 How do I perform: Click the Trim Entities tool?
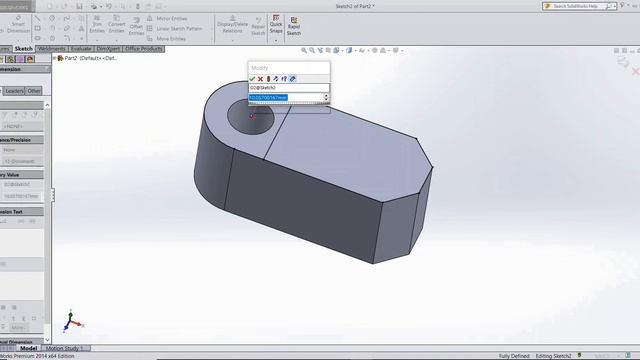[x=97, y=24]
